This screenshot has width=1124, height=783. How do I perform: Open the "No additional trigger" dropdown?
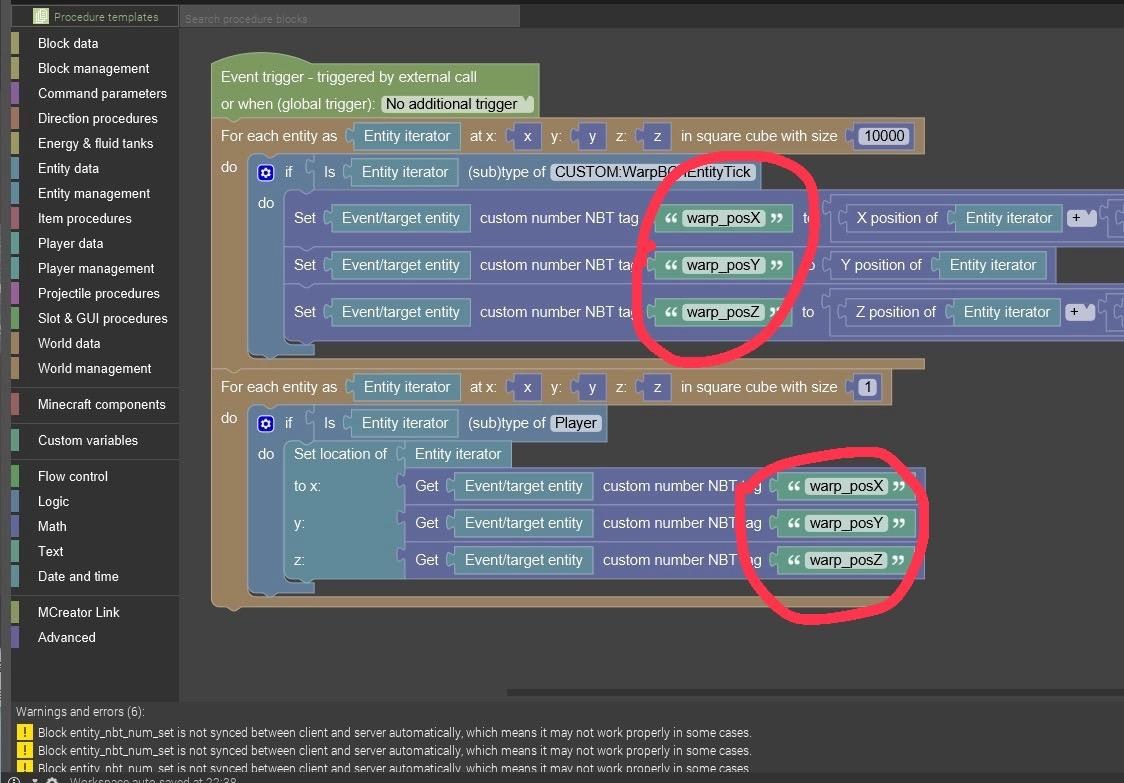457,104
